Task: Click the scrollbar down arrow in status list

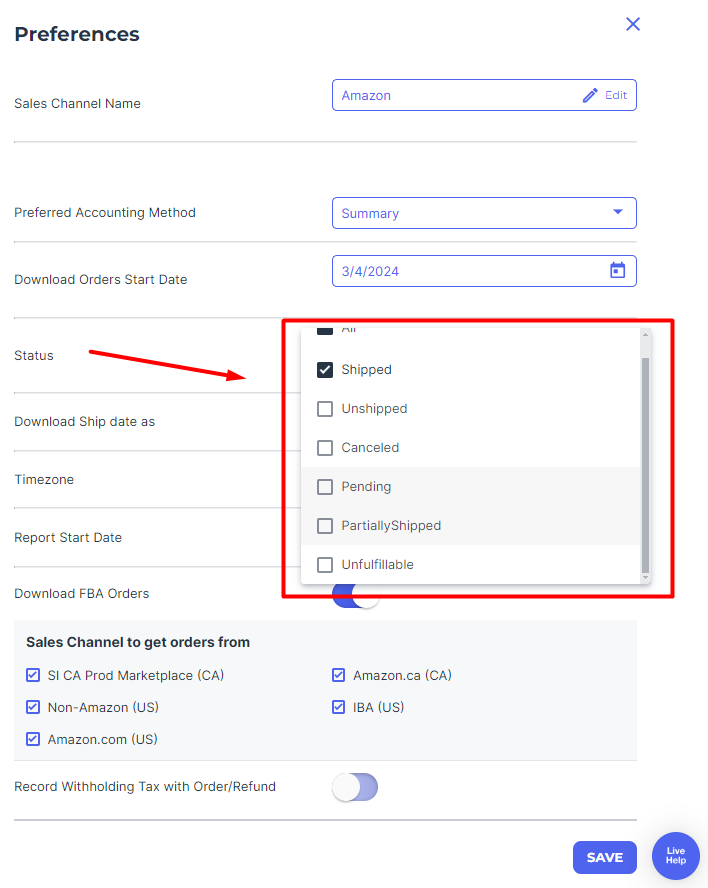Action: [x=645, y=578]
